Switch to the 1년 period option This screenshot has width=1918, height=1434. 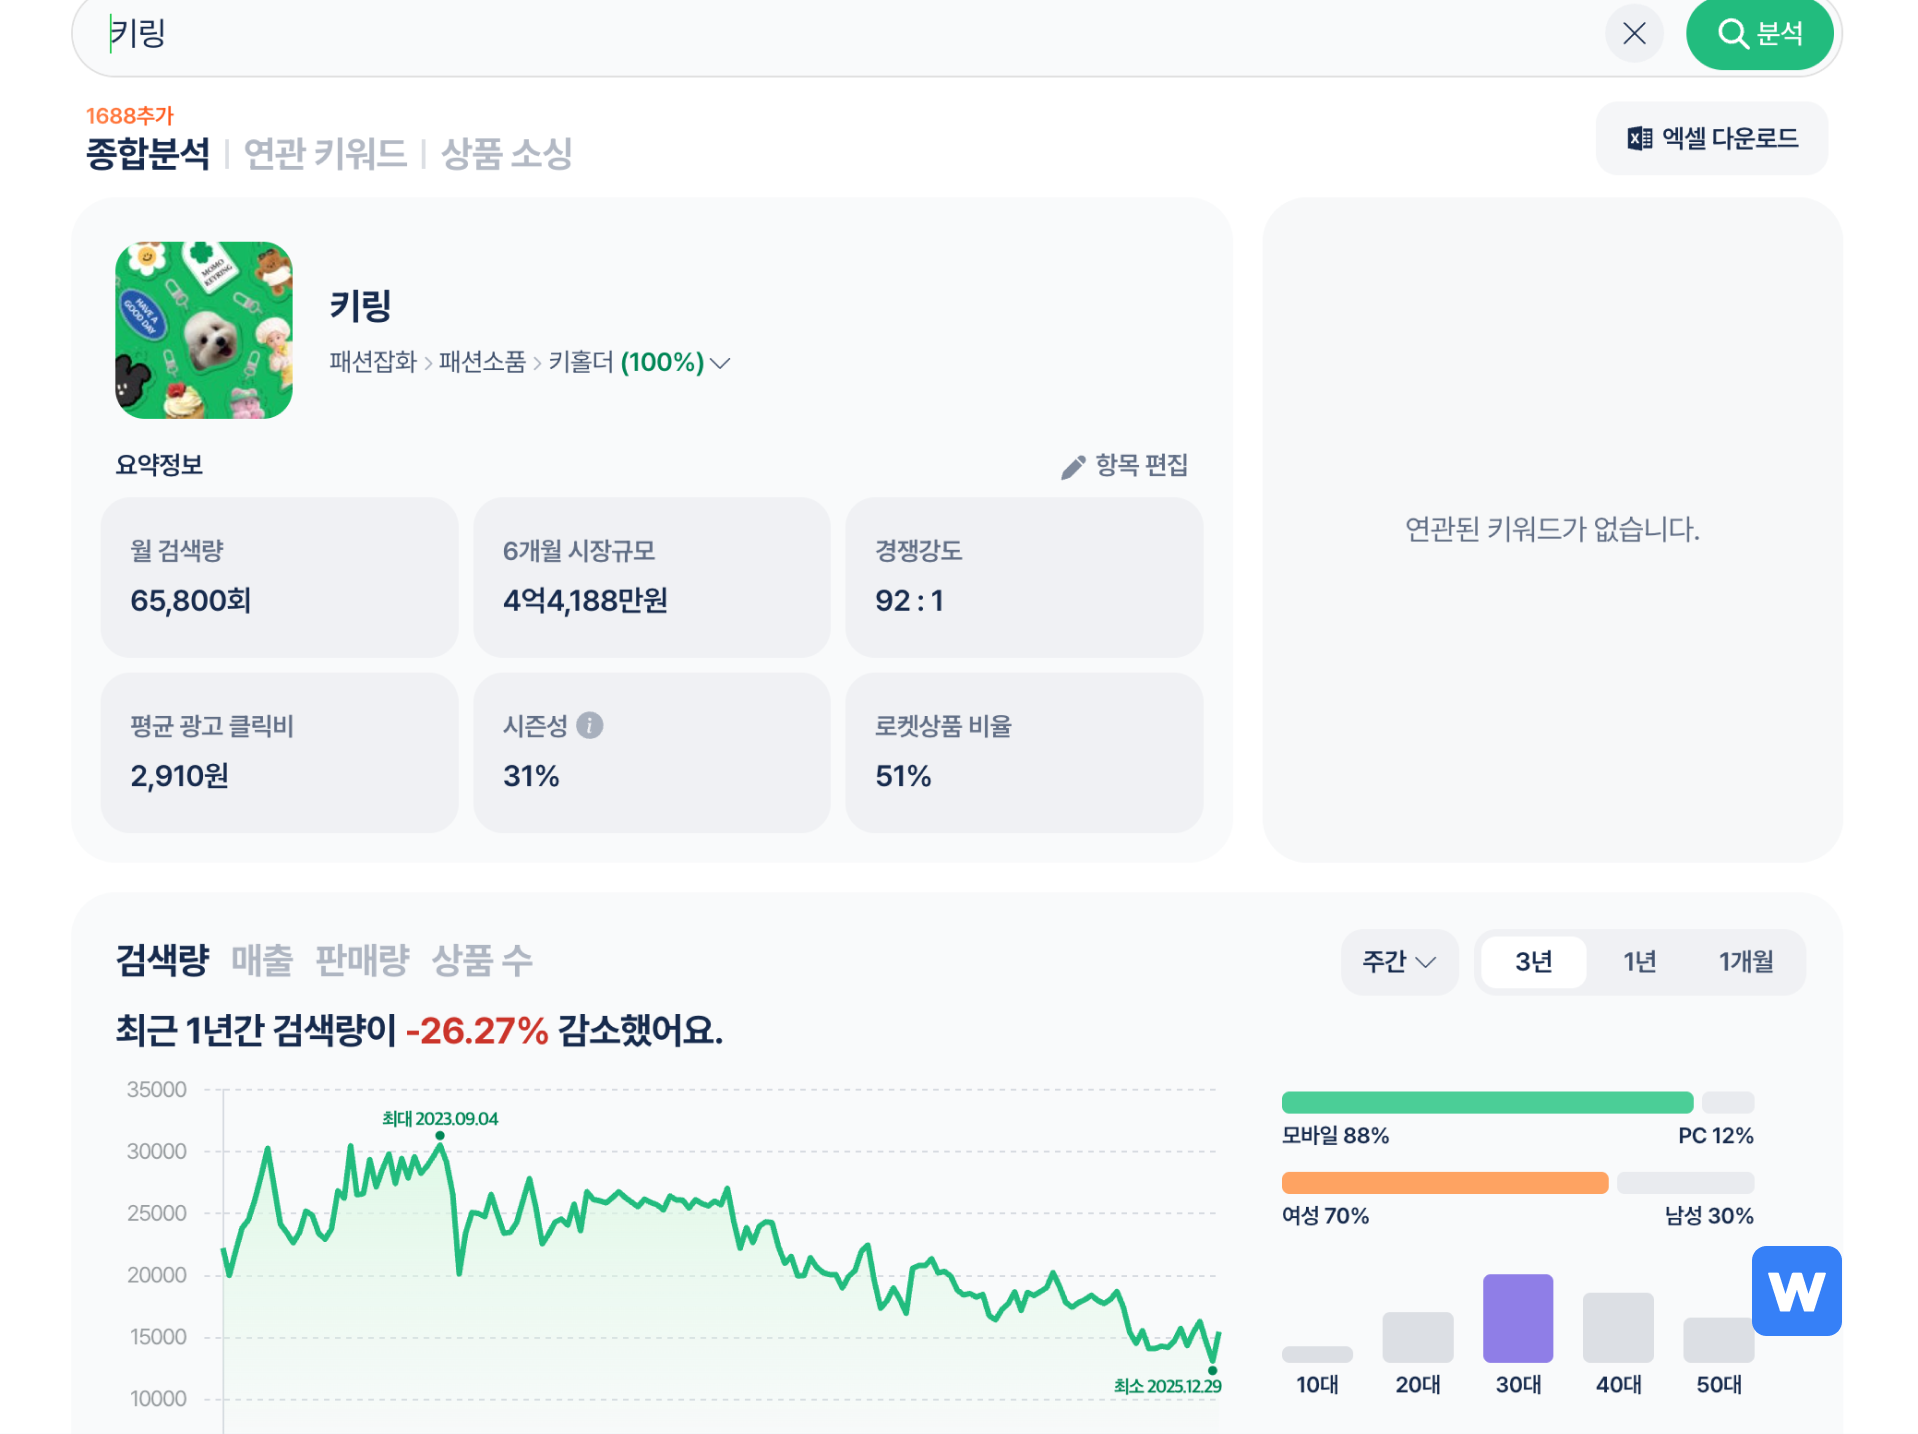coord(1640,962)
